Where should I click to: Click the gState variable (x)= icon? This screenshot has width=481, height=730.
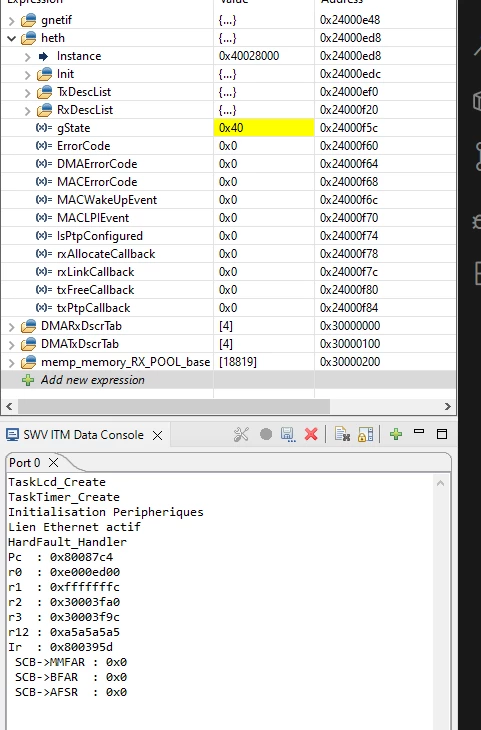[44, 128]
